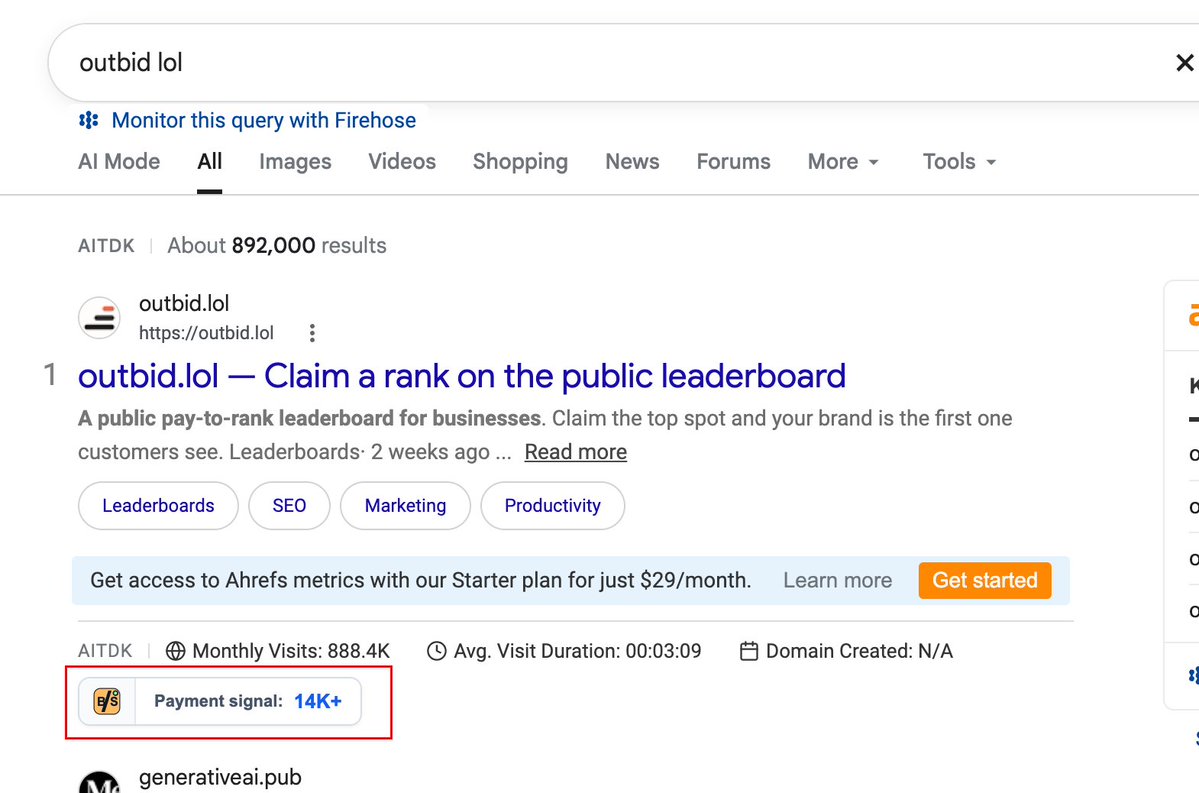Click the Marketing tag chip
Screen dimensions: 1199x793
[x=405, y=505]
